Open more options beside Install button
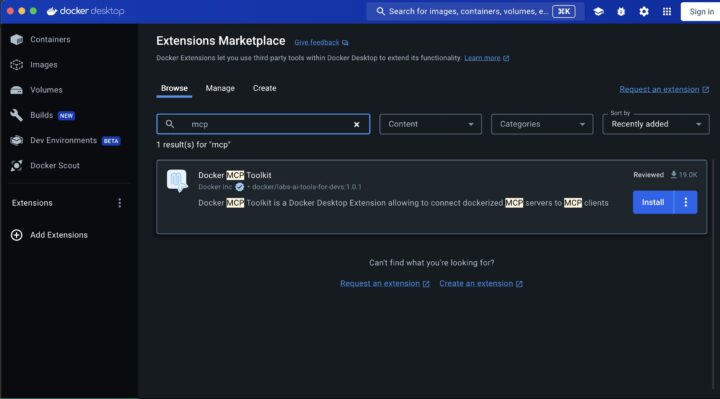The image size is (720, 399). pos(686,202)
